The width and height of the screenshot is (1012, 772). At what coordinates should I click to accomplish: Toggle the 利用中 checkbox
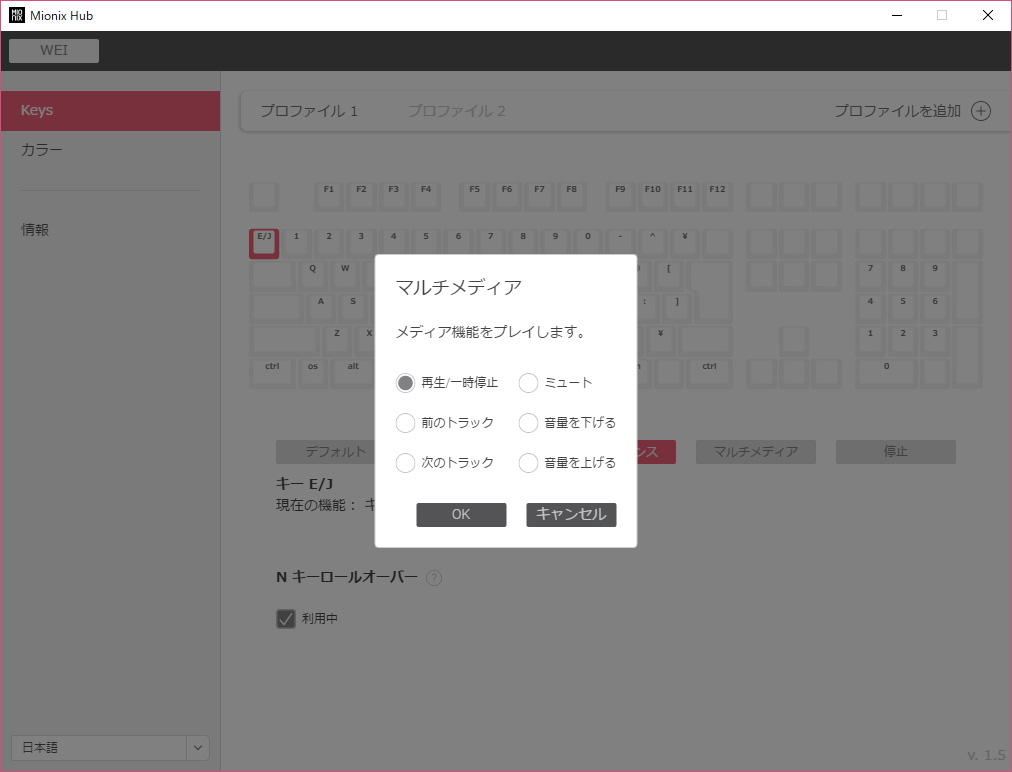[286, 619]
